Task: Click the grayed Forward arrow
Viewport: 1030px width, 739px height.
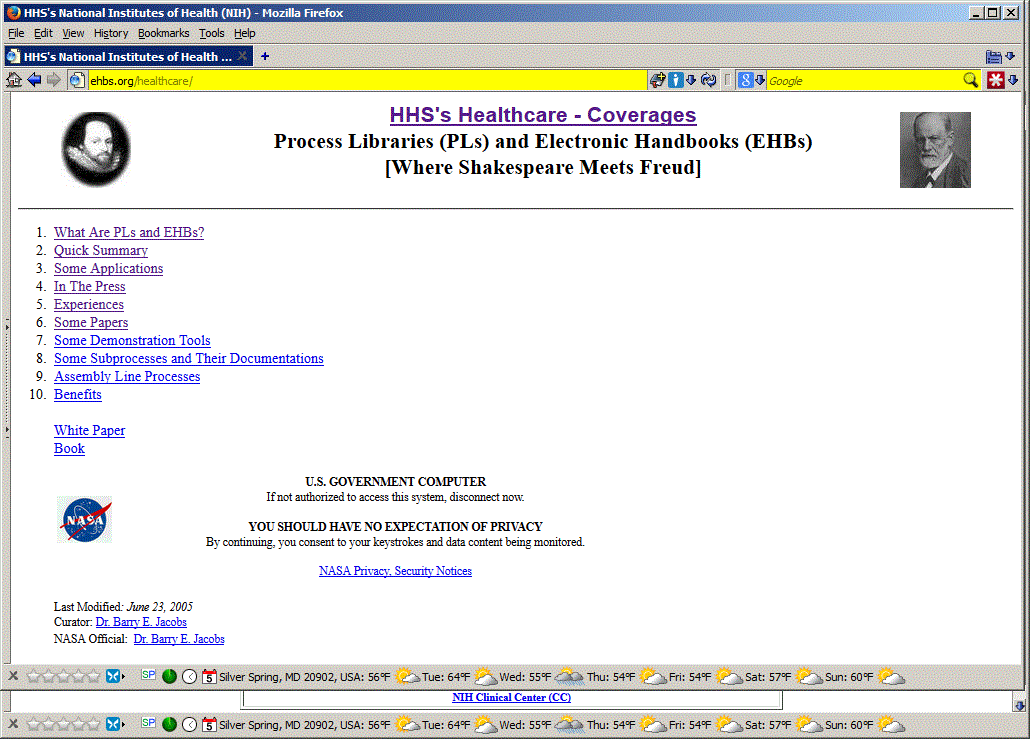Action: pyautogui.click(x=53, y=80)
